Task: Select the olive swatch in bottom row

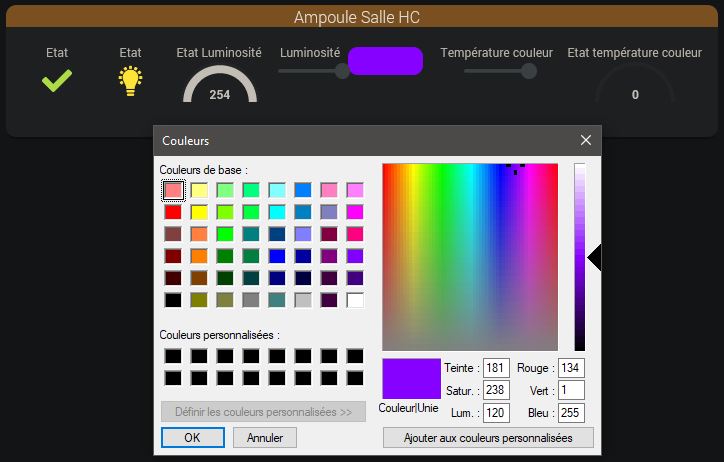Action: click(199, 300)
